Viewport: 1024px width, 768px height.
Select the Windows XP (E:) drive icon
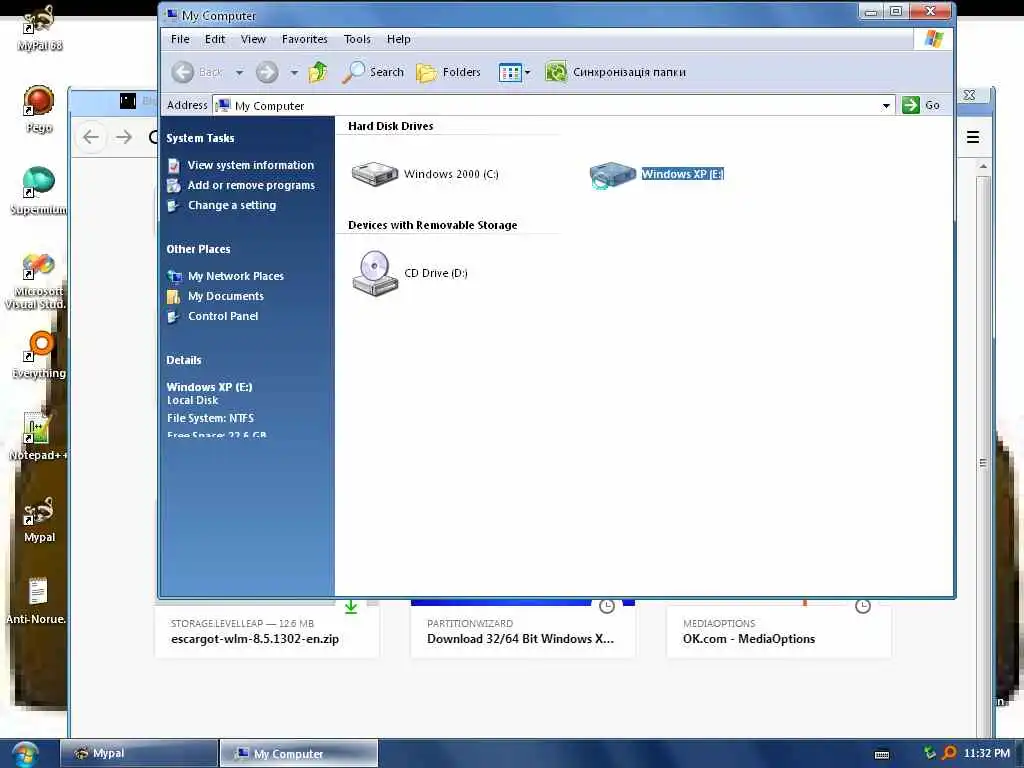(x=612, y=174)
